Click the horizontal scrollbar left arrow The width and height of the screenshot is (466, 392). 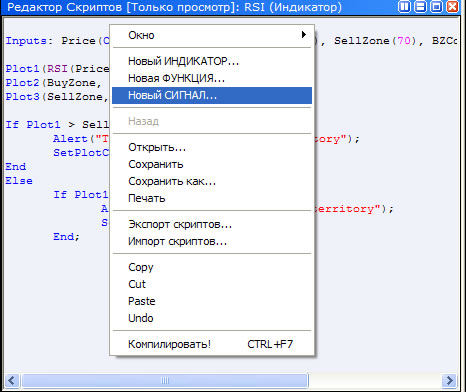(13, 380)
